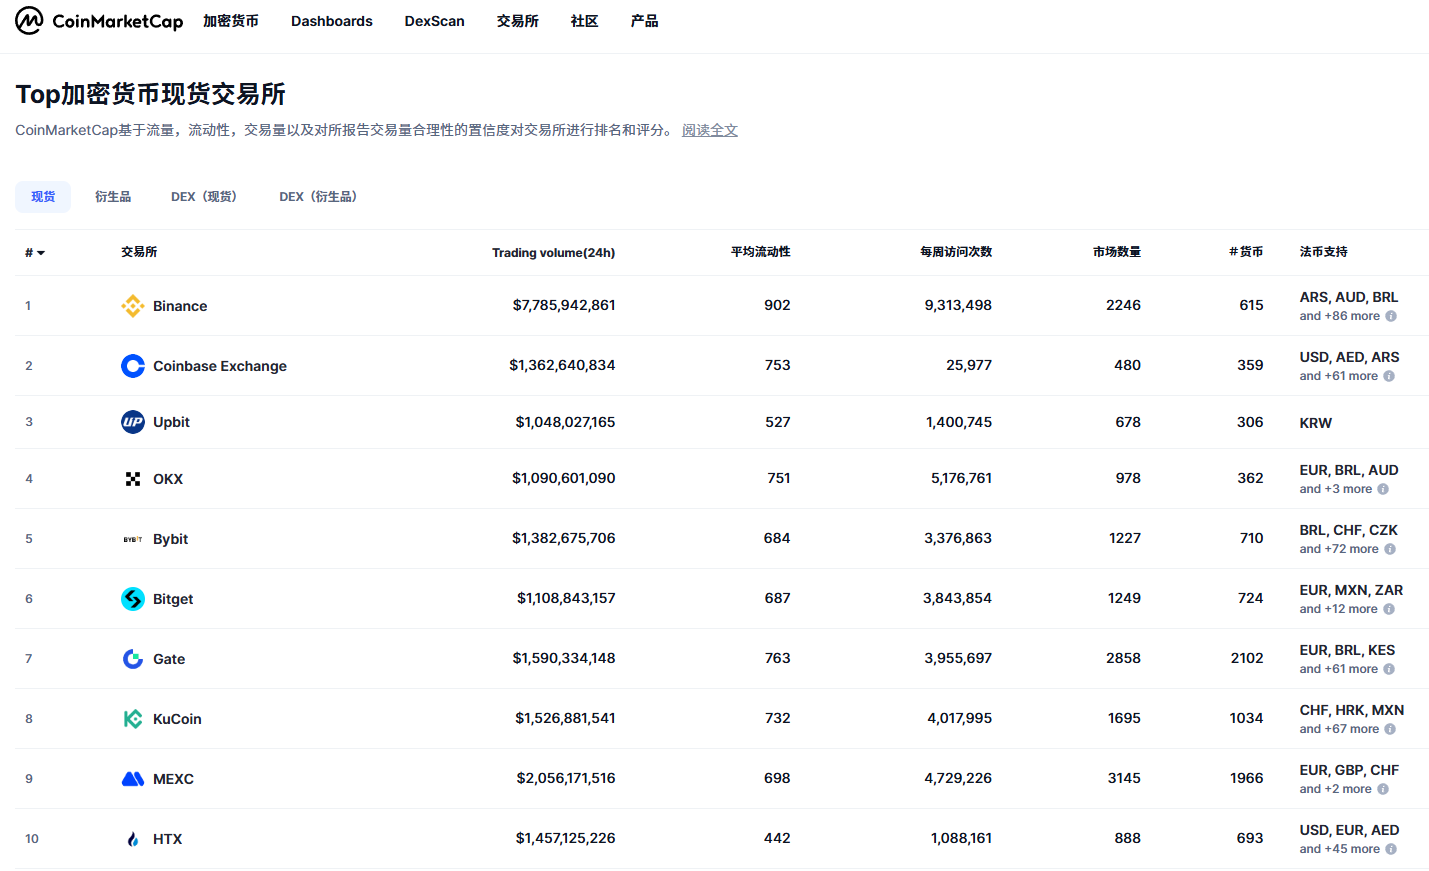The width and height of the screenshot is (1429, 871).
Task: Click the Top加密货币现货交易所 heading
Action: pos(150,94)
